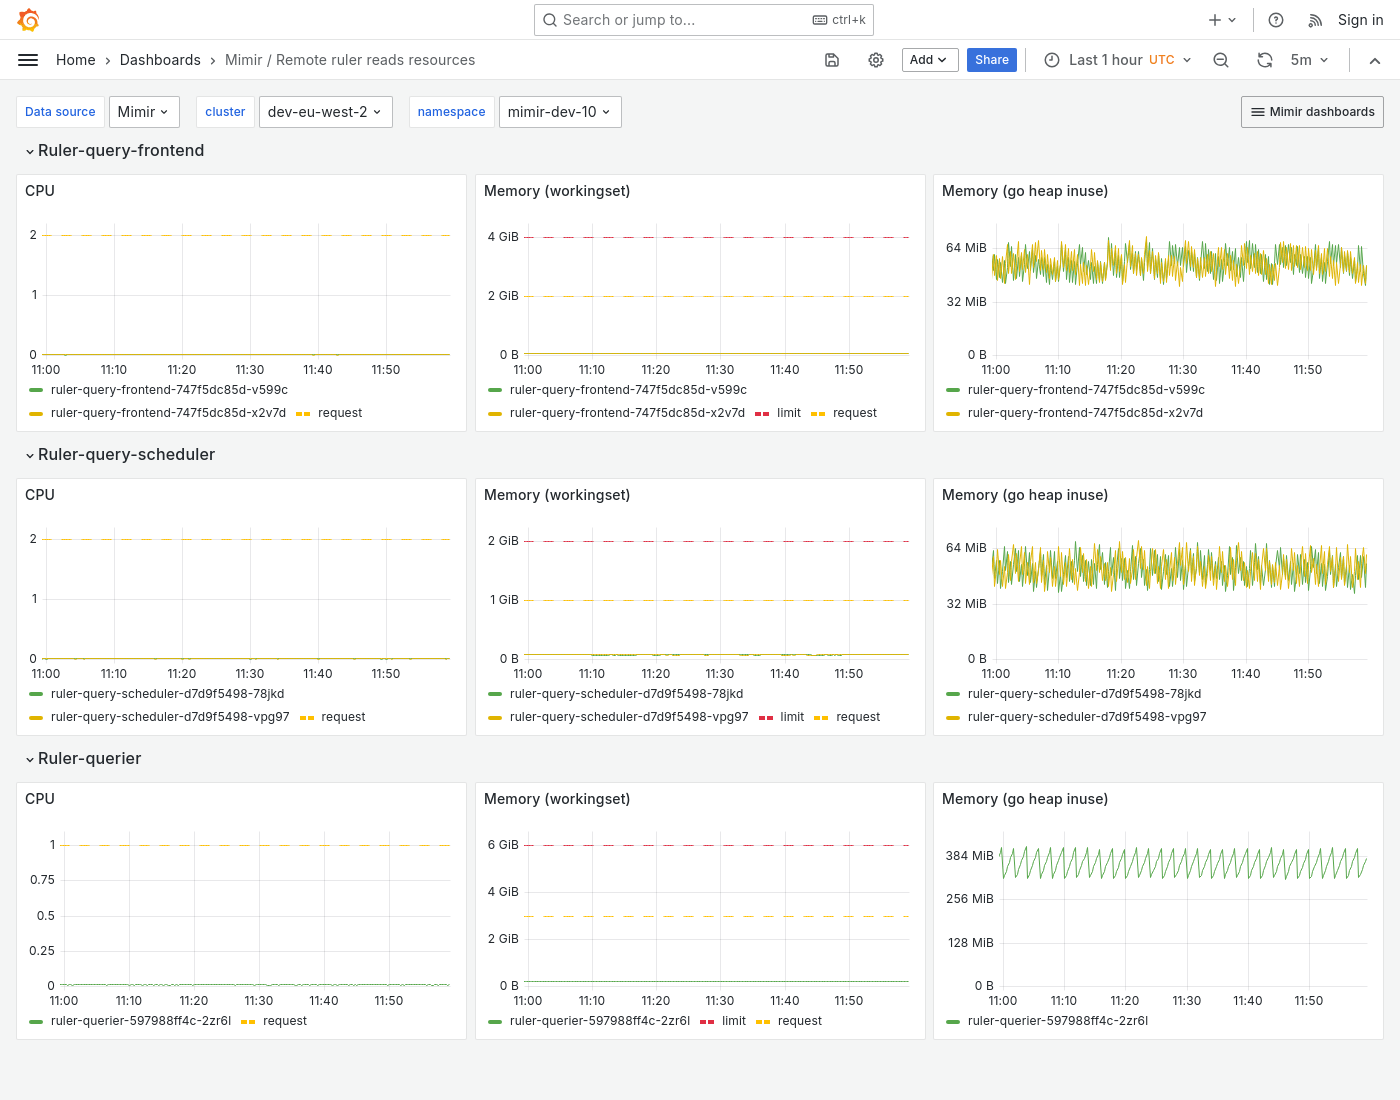Open the main navigation hamburger menu
Image resolution: width=1400 pixels, height=1100 pixels.
point(28,60)
